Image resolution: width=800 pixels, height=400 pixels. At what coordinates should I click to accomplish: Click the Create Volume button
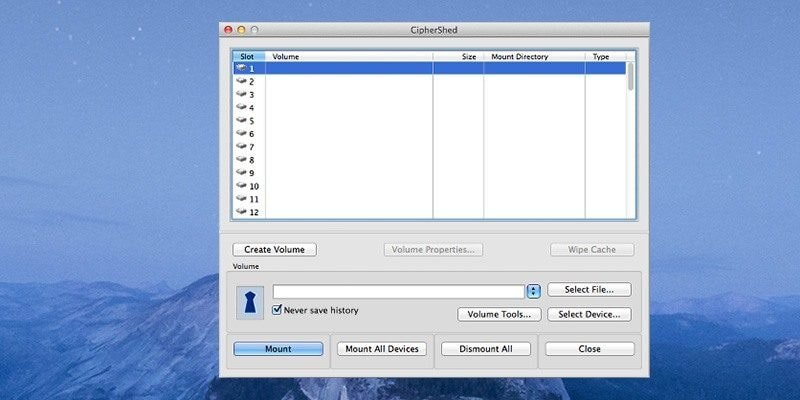[x=274, y=249]
